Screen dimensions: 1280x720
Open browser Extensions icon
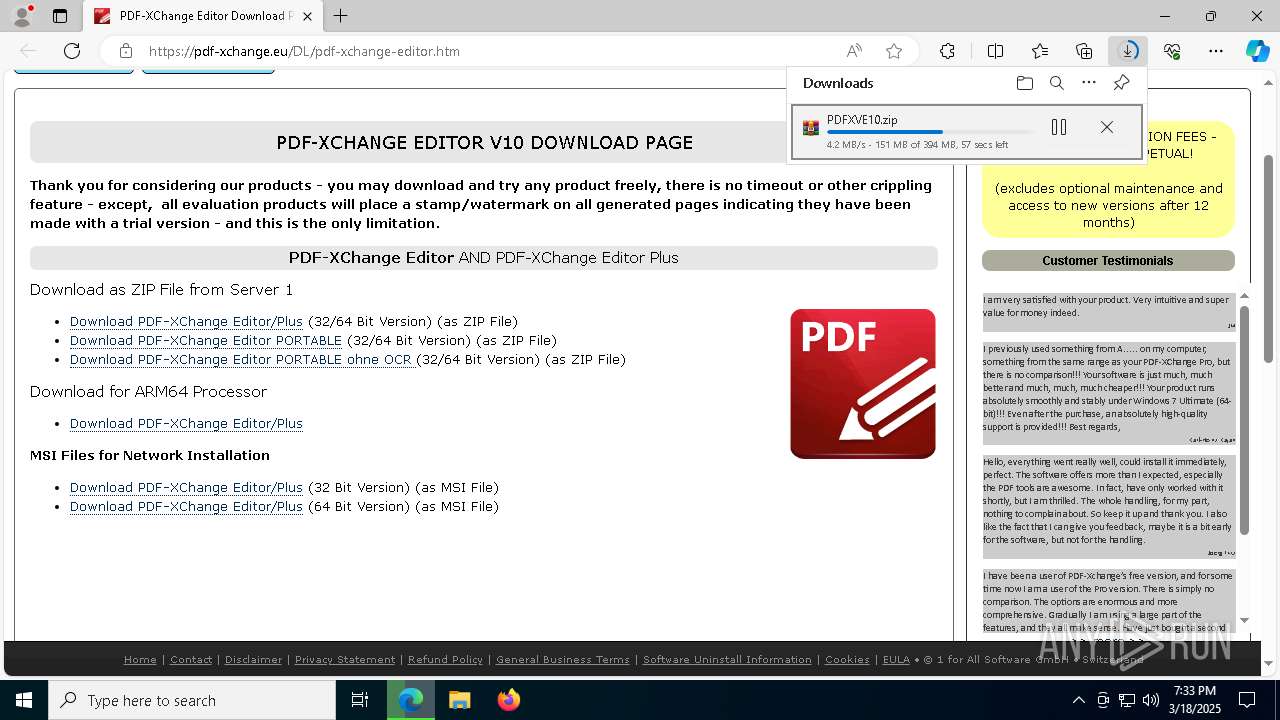[x=947, y=51]
